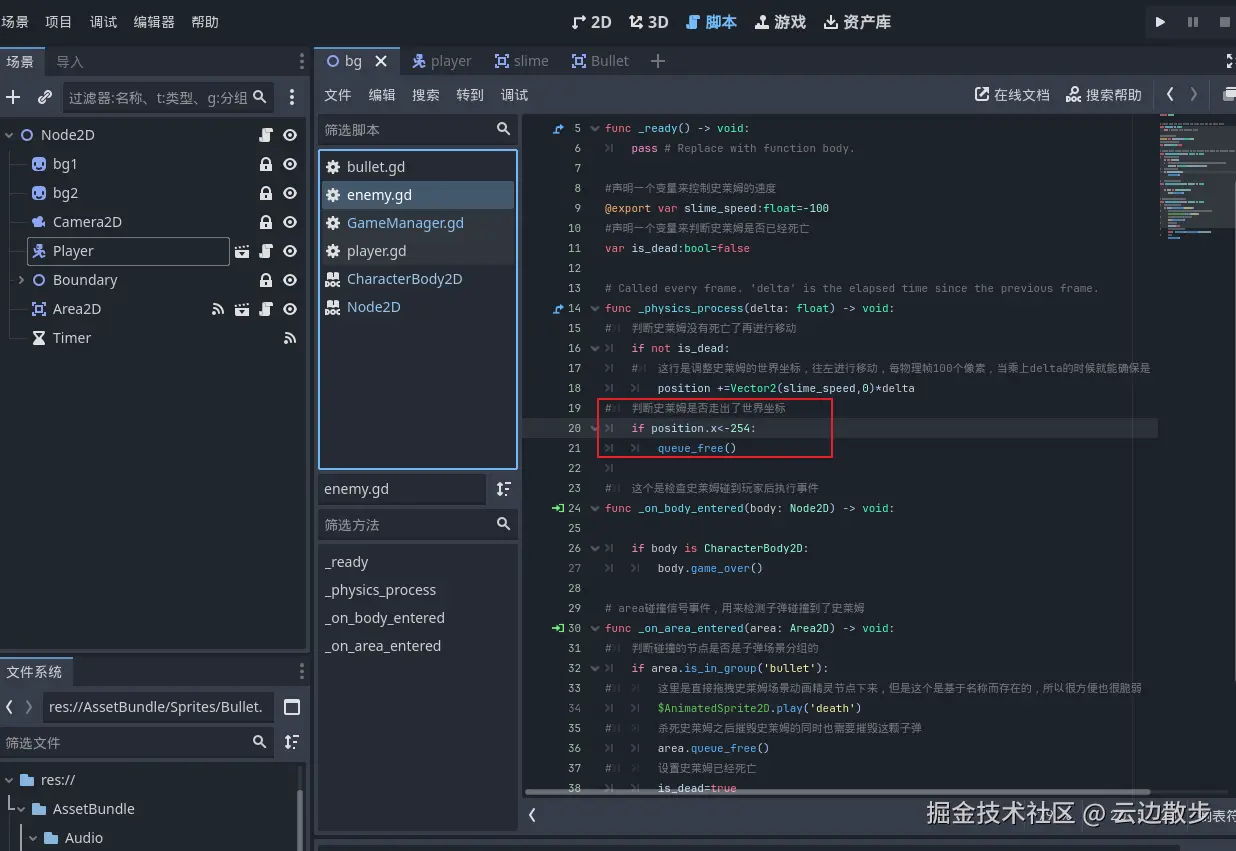The height and width of the screenshot is (851, 1236).
Task: Fold the 'if not is_dead' block
Action: point(595,348)
